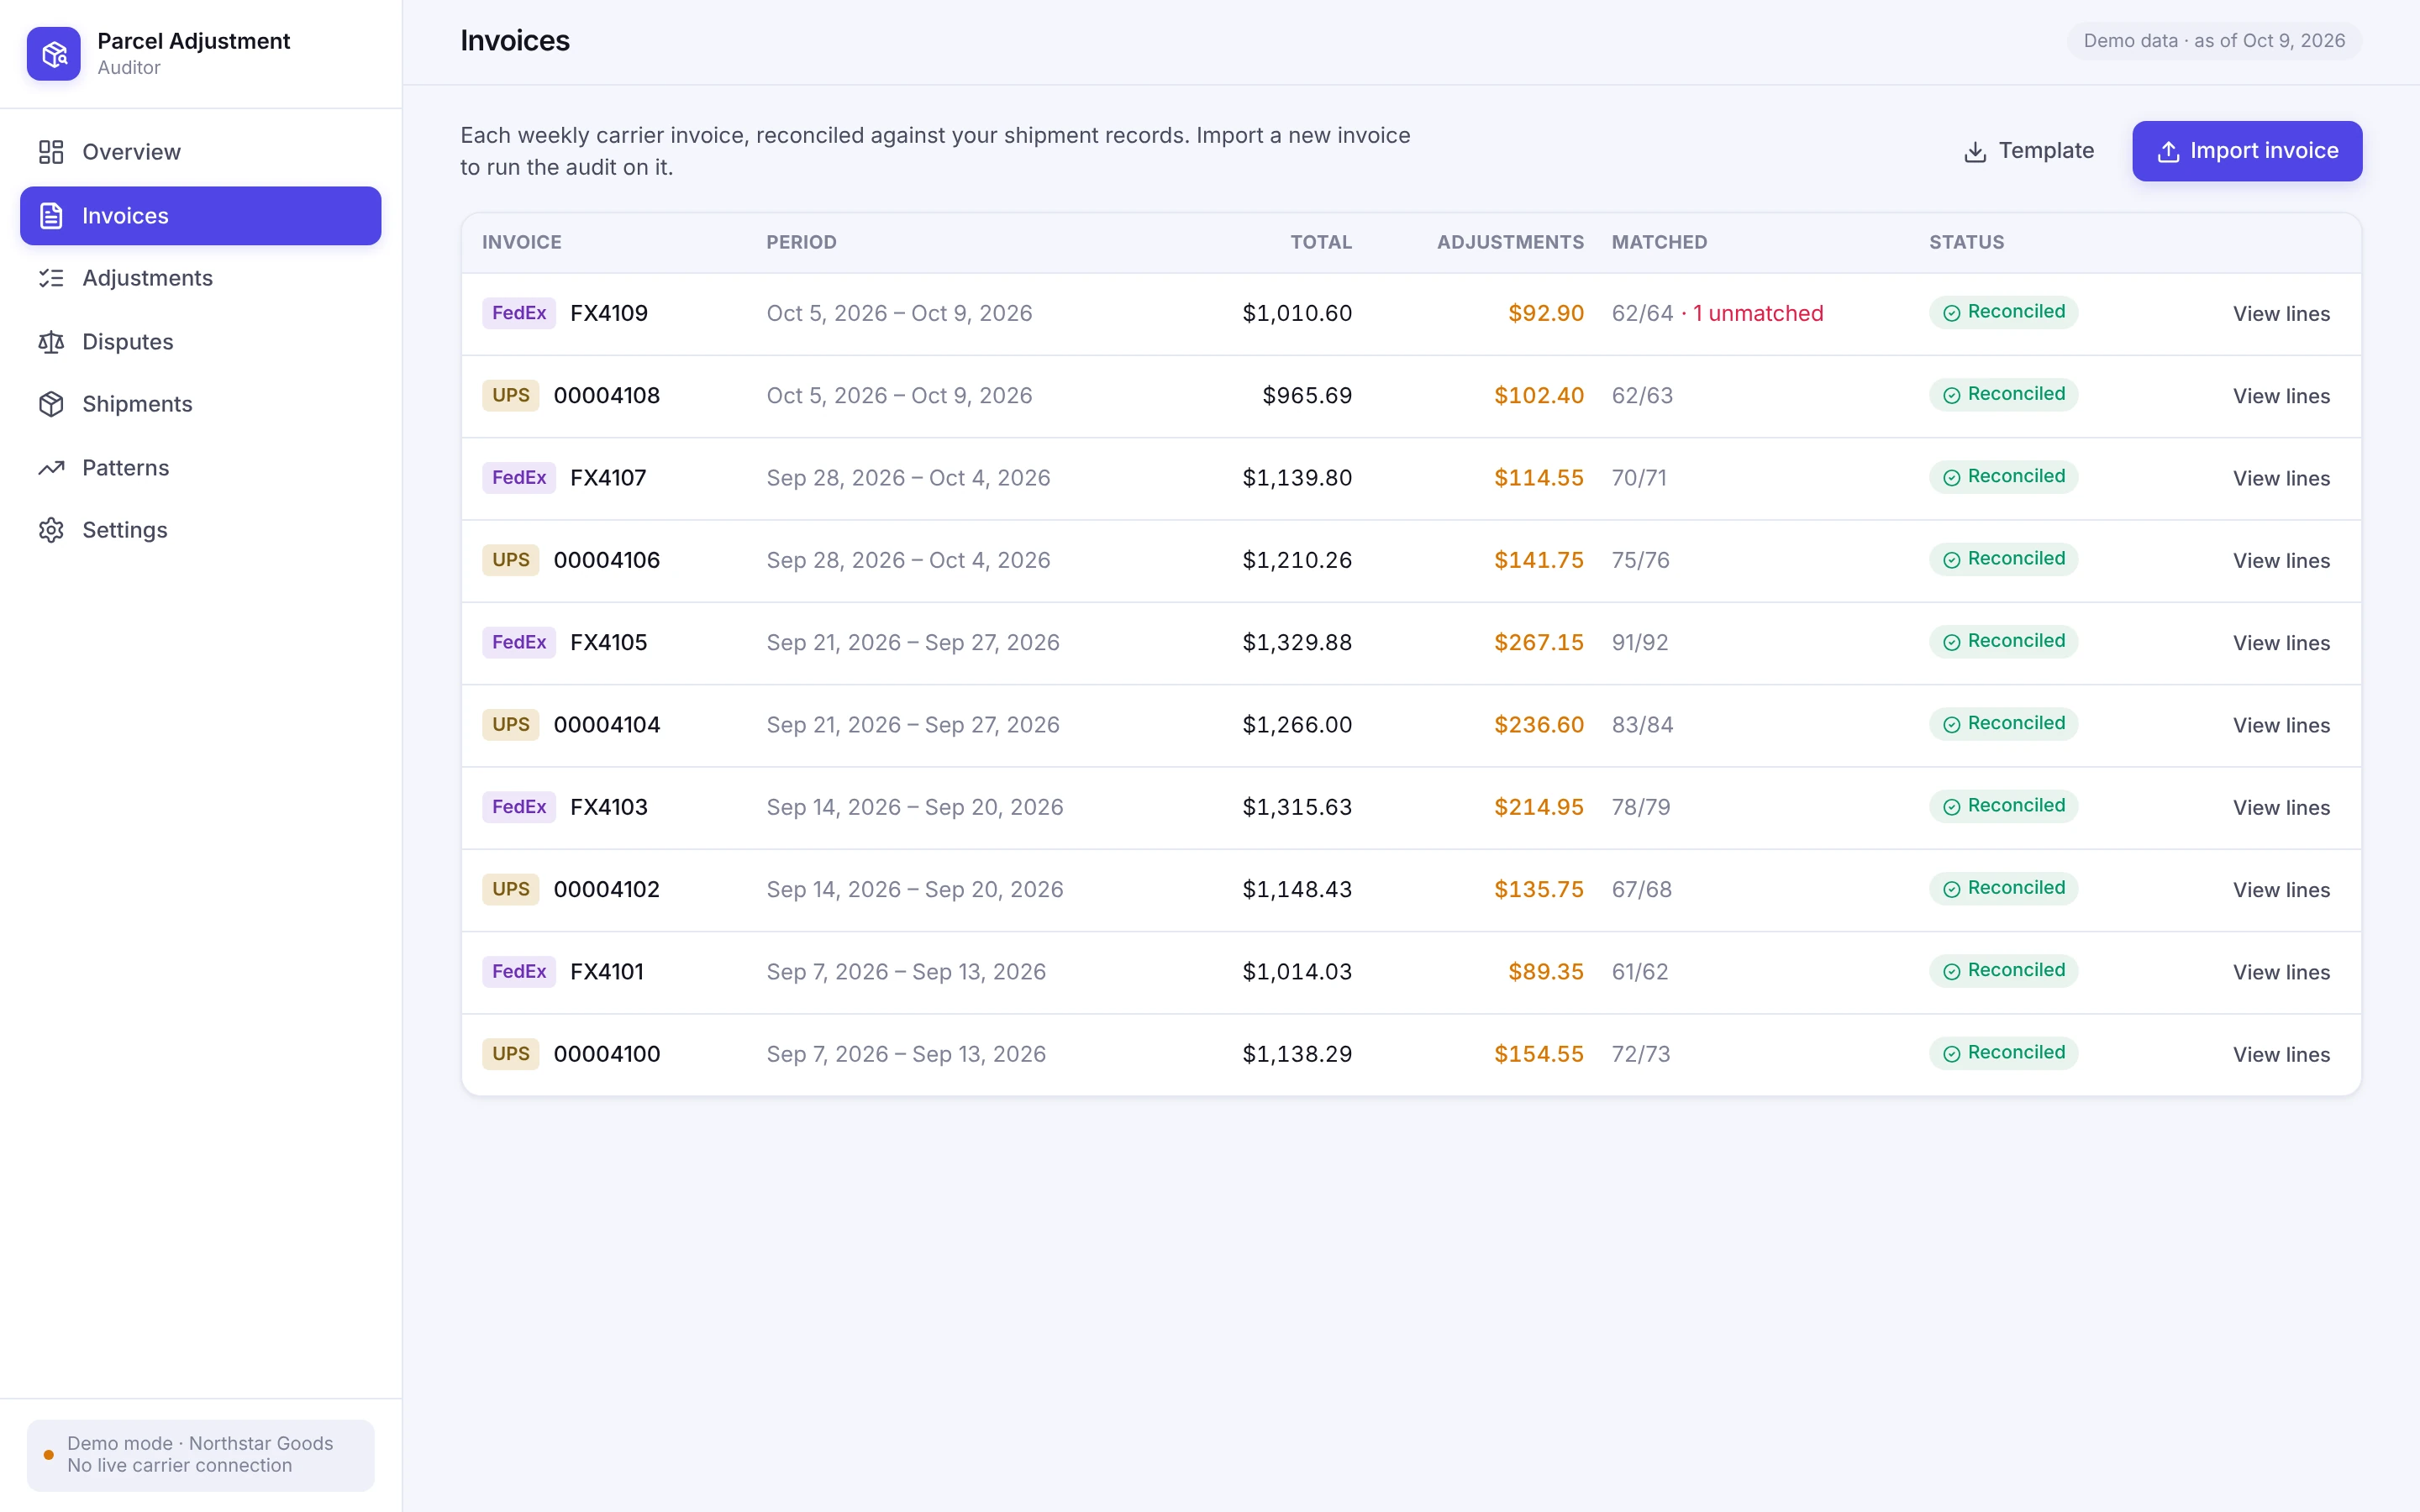
Task: Click the UPS badge for 00004104
Action: point(511,724)
